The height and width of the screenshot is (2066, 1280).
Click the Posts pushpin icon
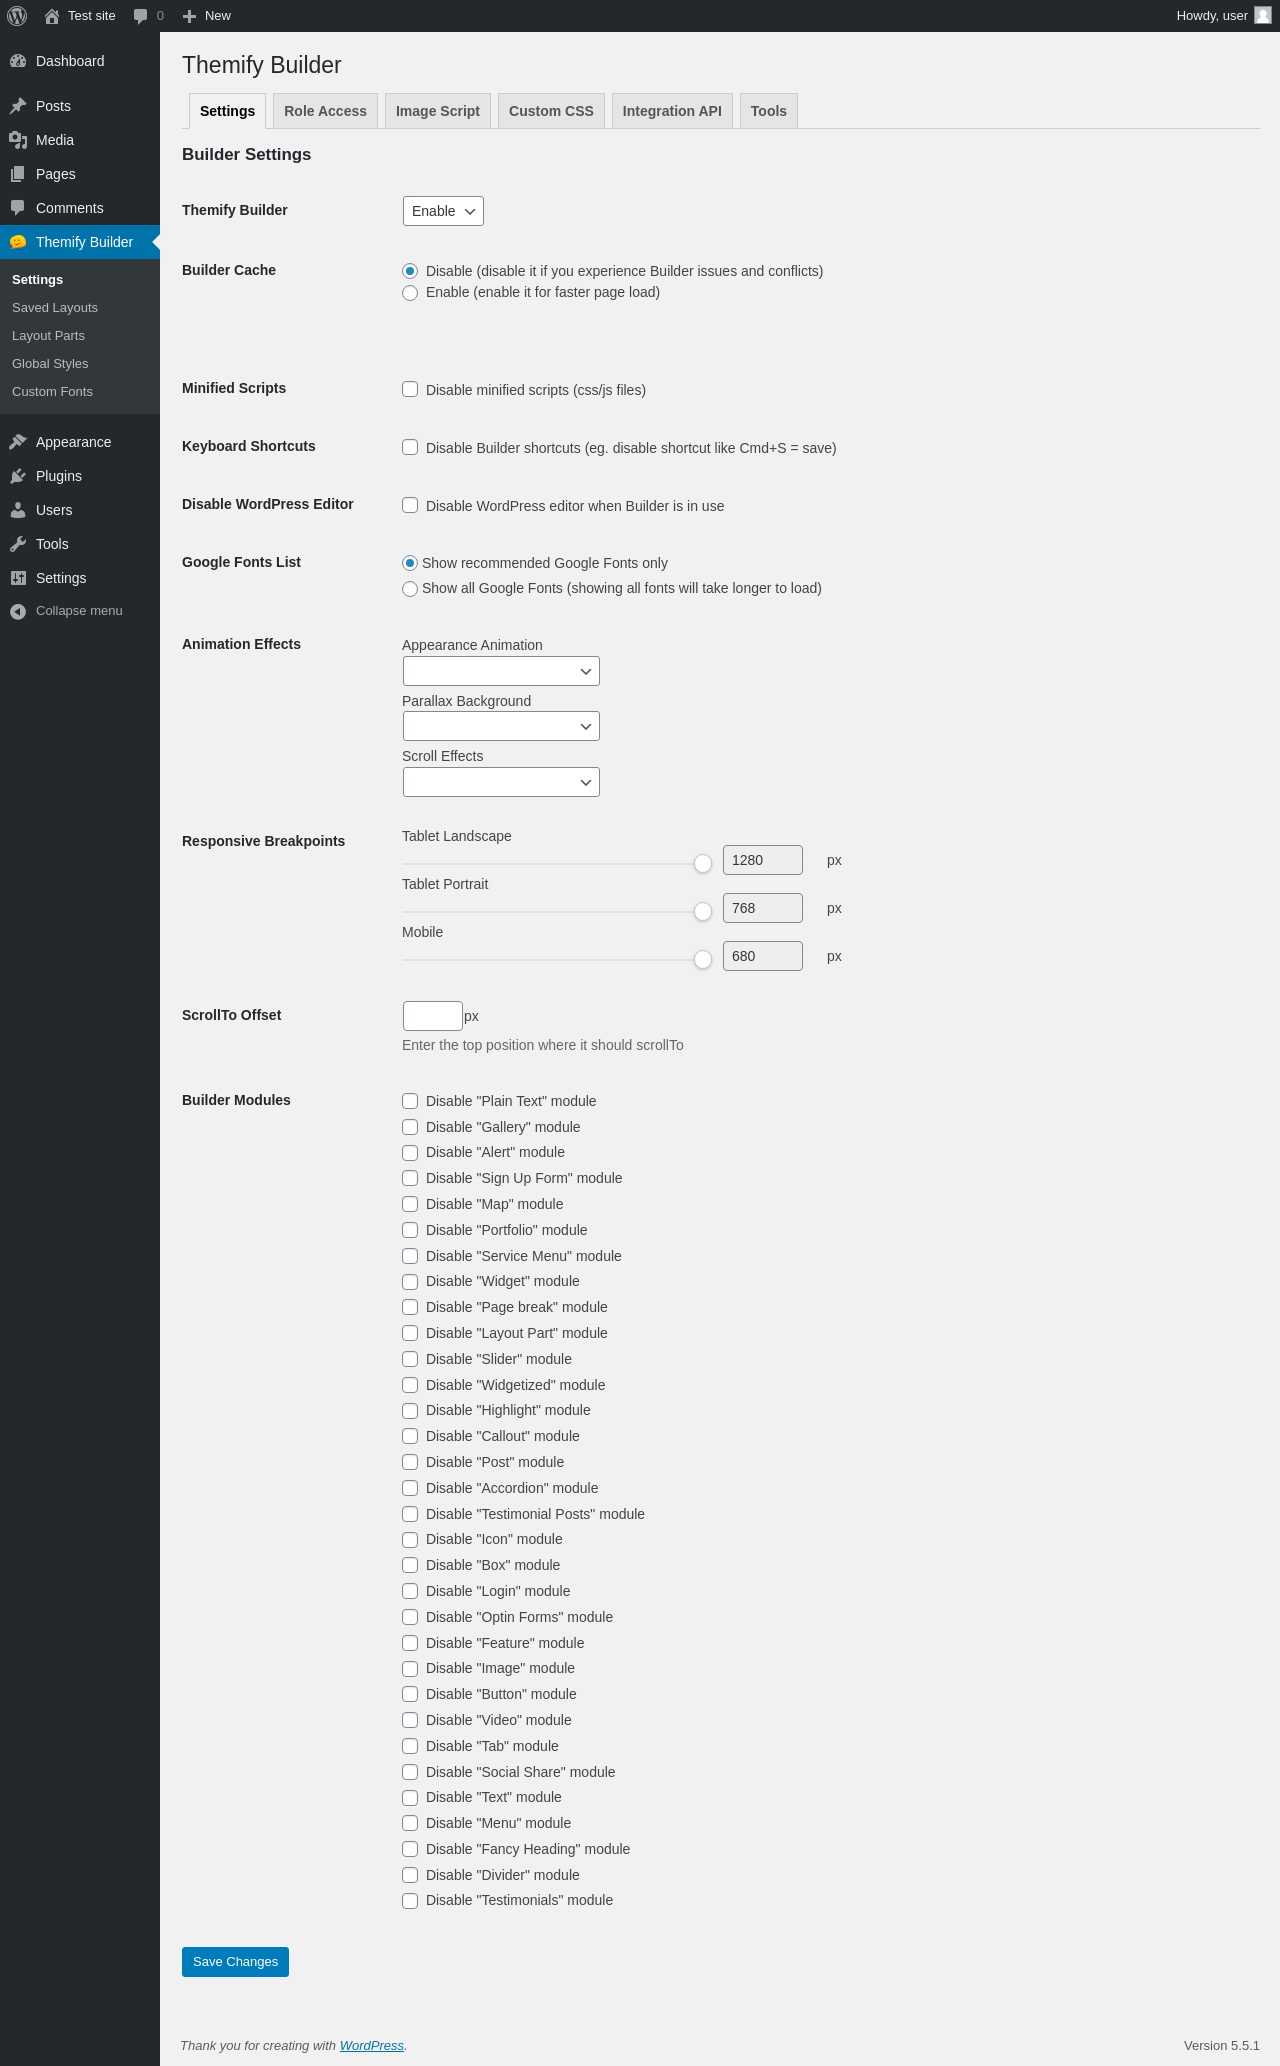coord(18,106)
